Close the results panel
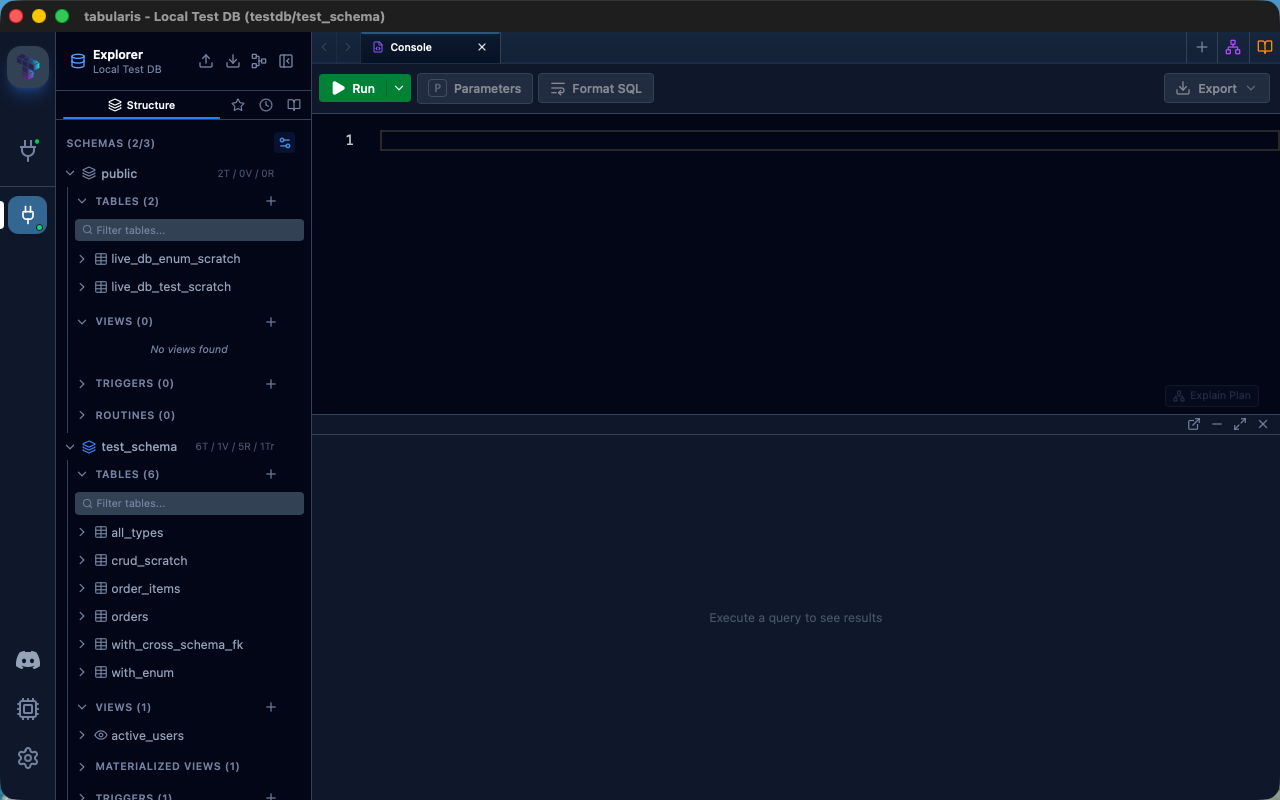 [1263, 424]
